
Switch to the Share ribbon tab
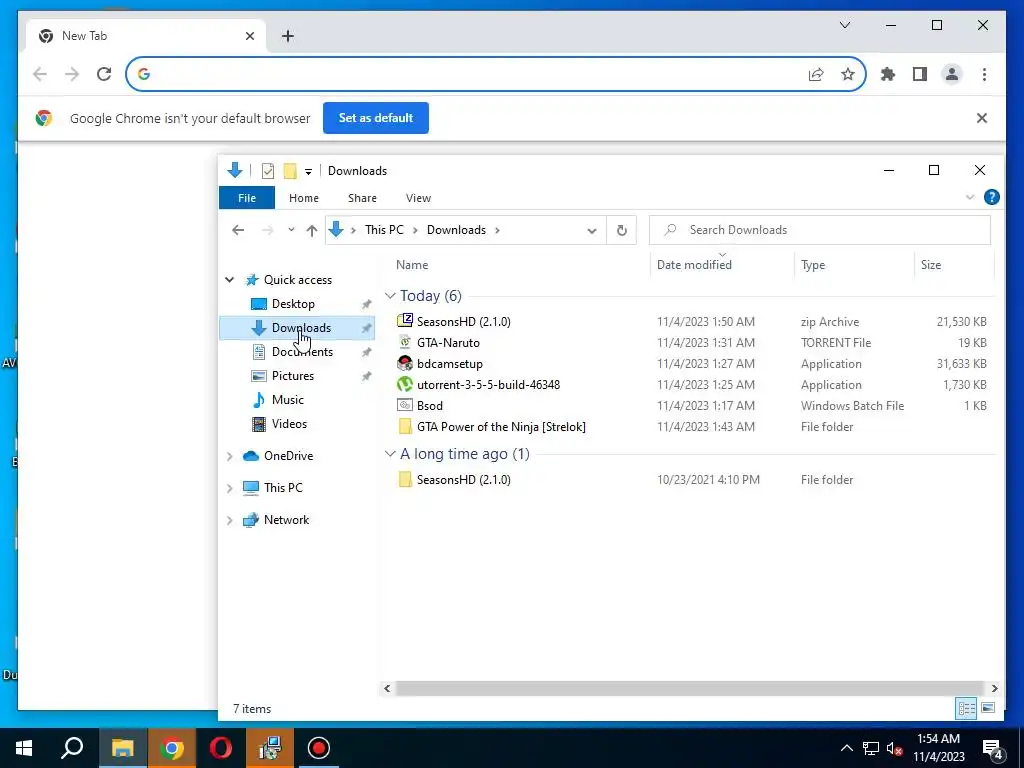click(x=362, y=198)
